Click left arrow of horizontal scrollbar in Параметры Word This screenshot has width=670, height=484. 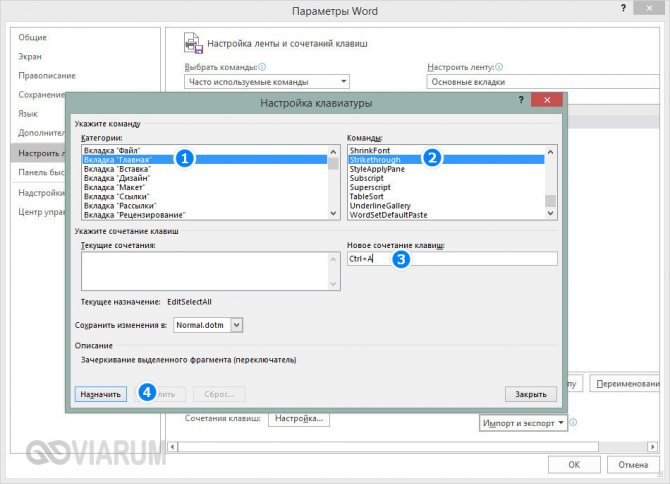172,447
